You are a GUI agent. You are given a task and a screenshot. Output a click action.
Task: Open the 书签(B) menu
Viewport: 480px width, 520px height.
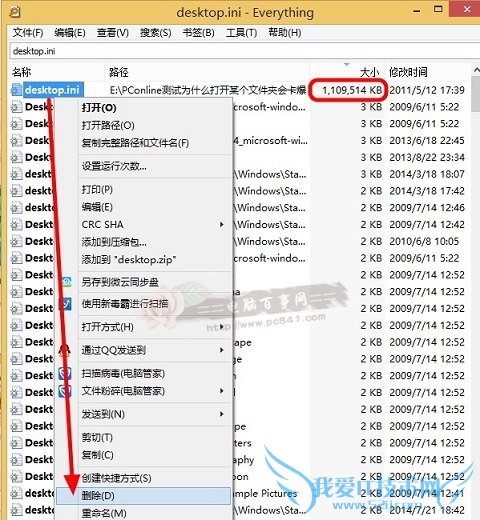[x=199, y=33]
